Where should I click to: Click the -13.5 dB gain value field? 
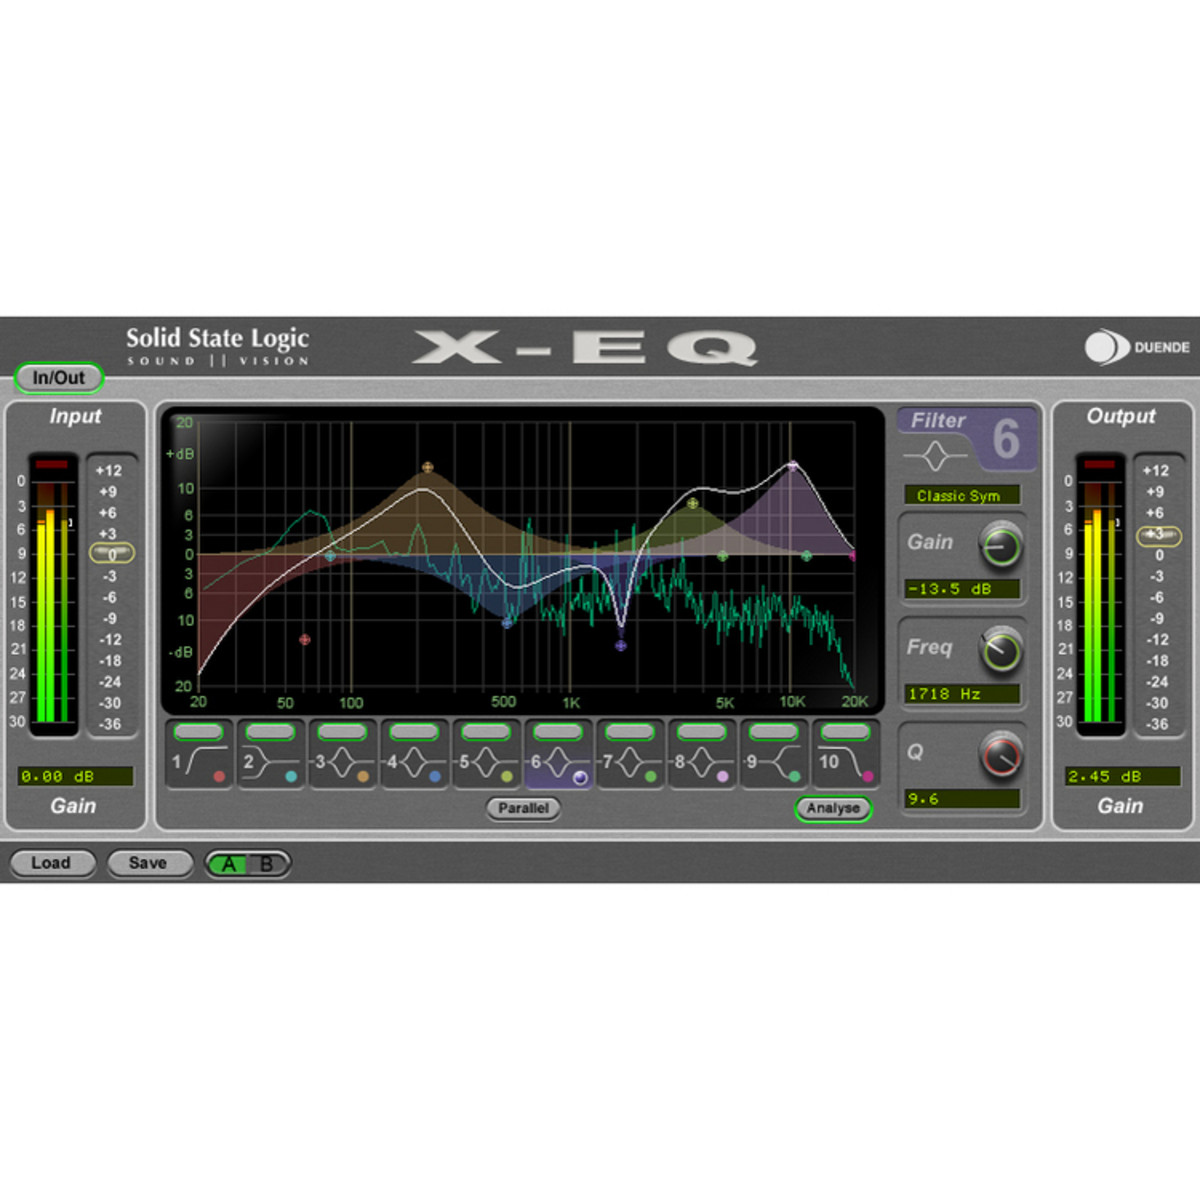[x=962, y=589]
